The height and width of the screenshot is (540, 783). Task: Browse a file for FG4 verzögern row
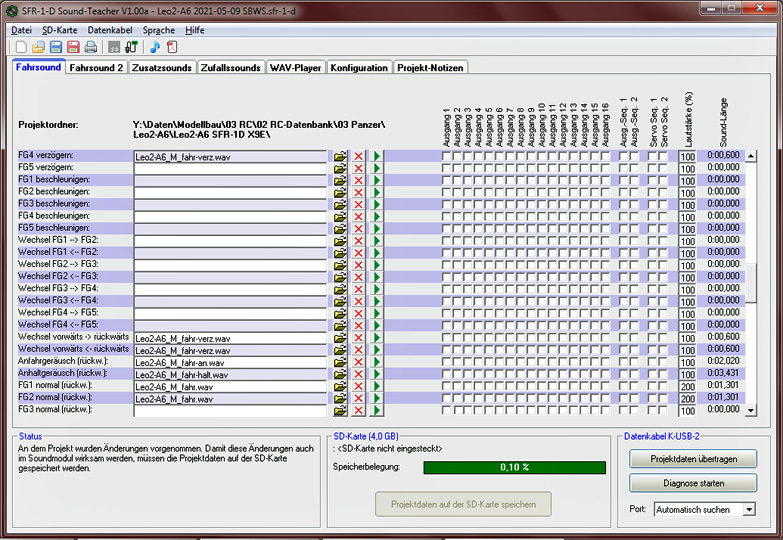(340, 156)
